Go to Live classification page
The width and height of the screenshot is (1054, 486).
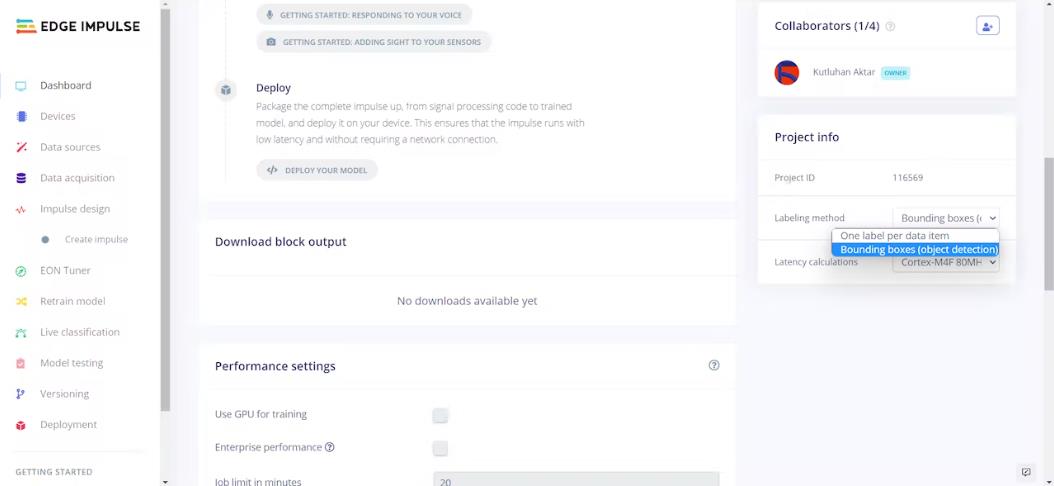click(x=79, y=332)
